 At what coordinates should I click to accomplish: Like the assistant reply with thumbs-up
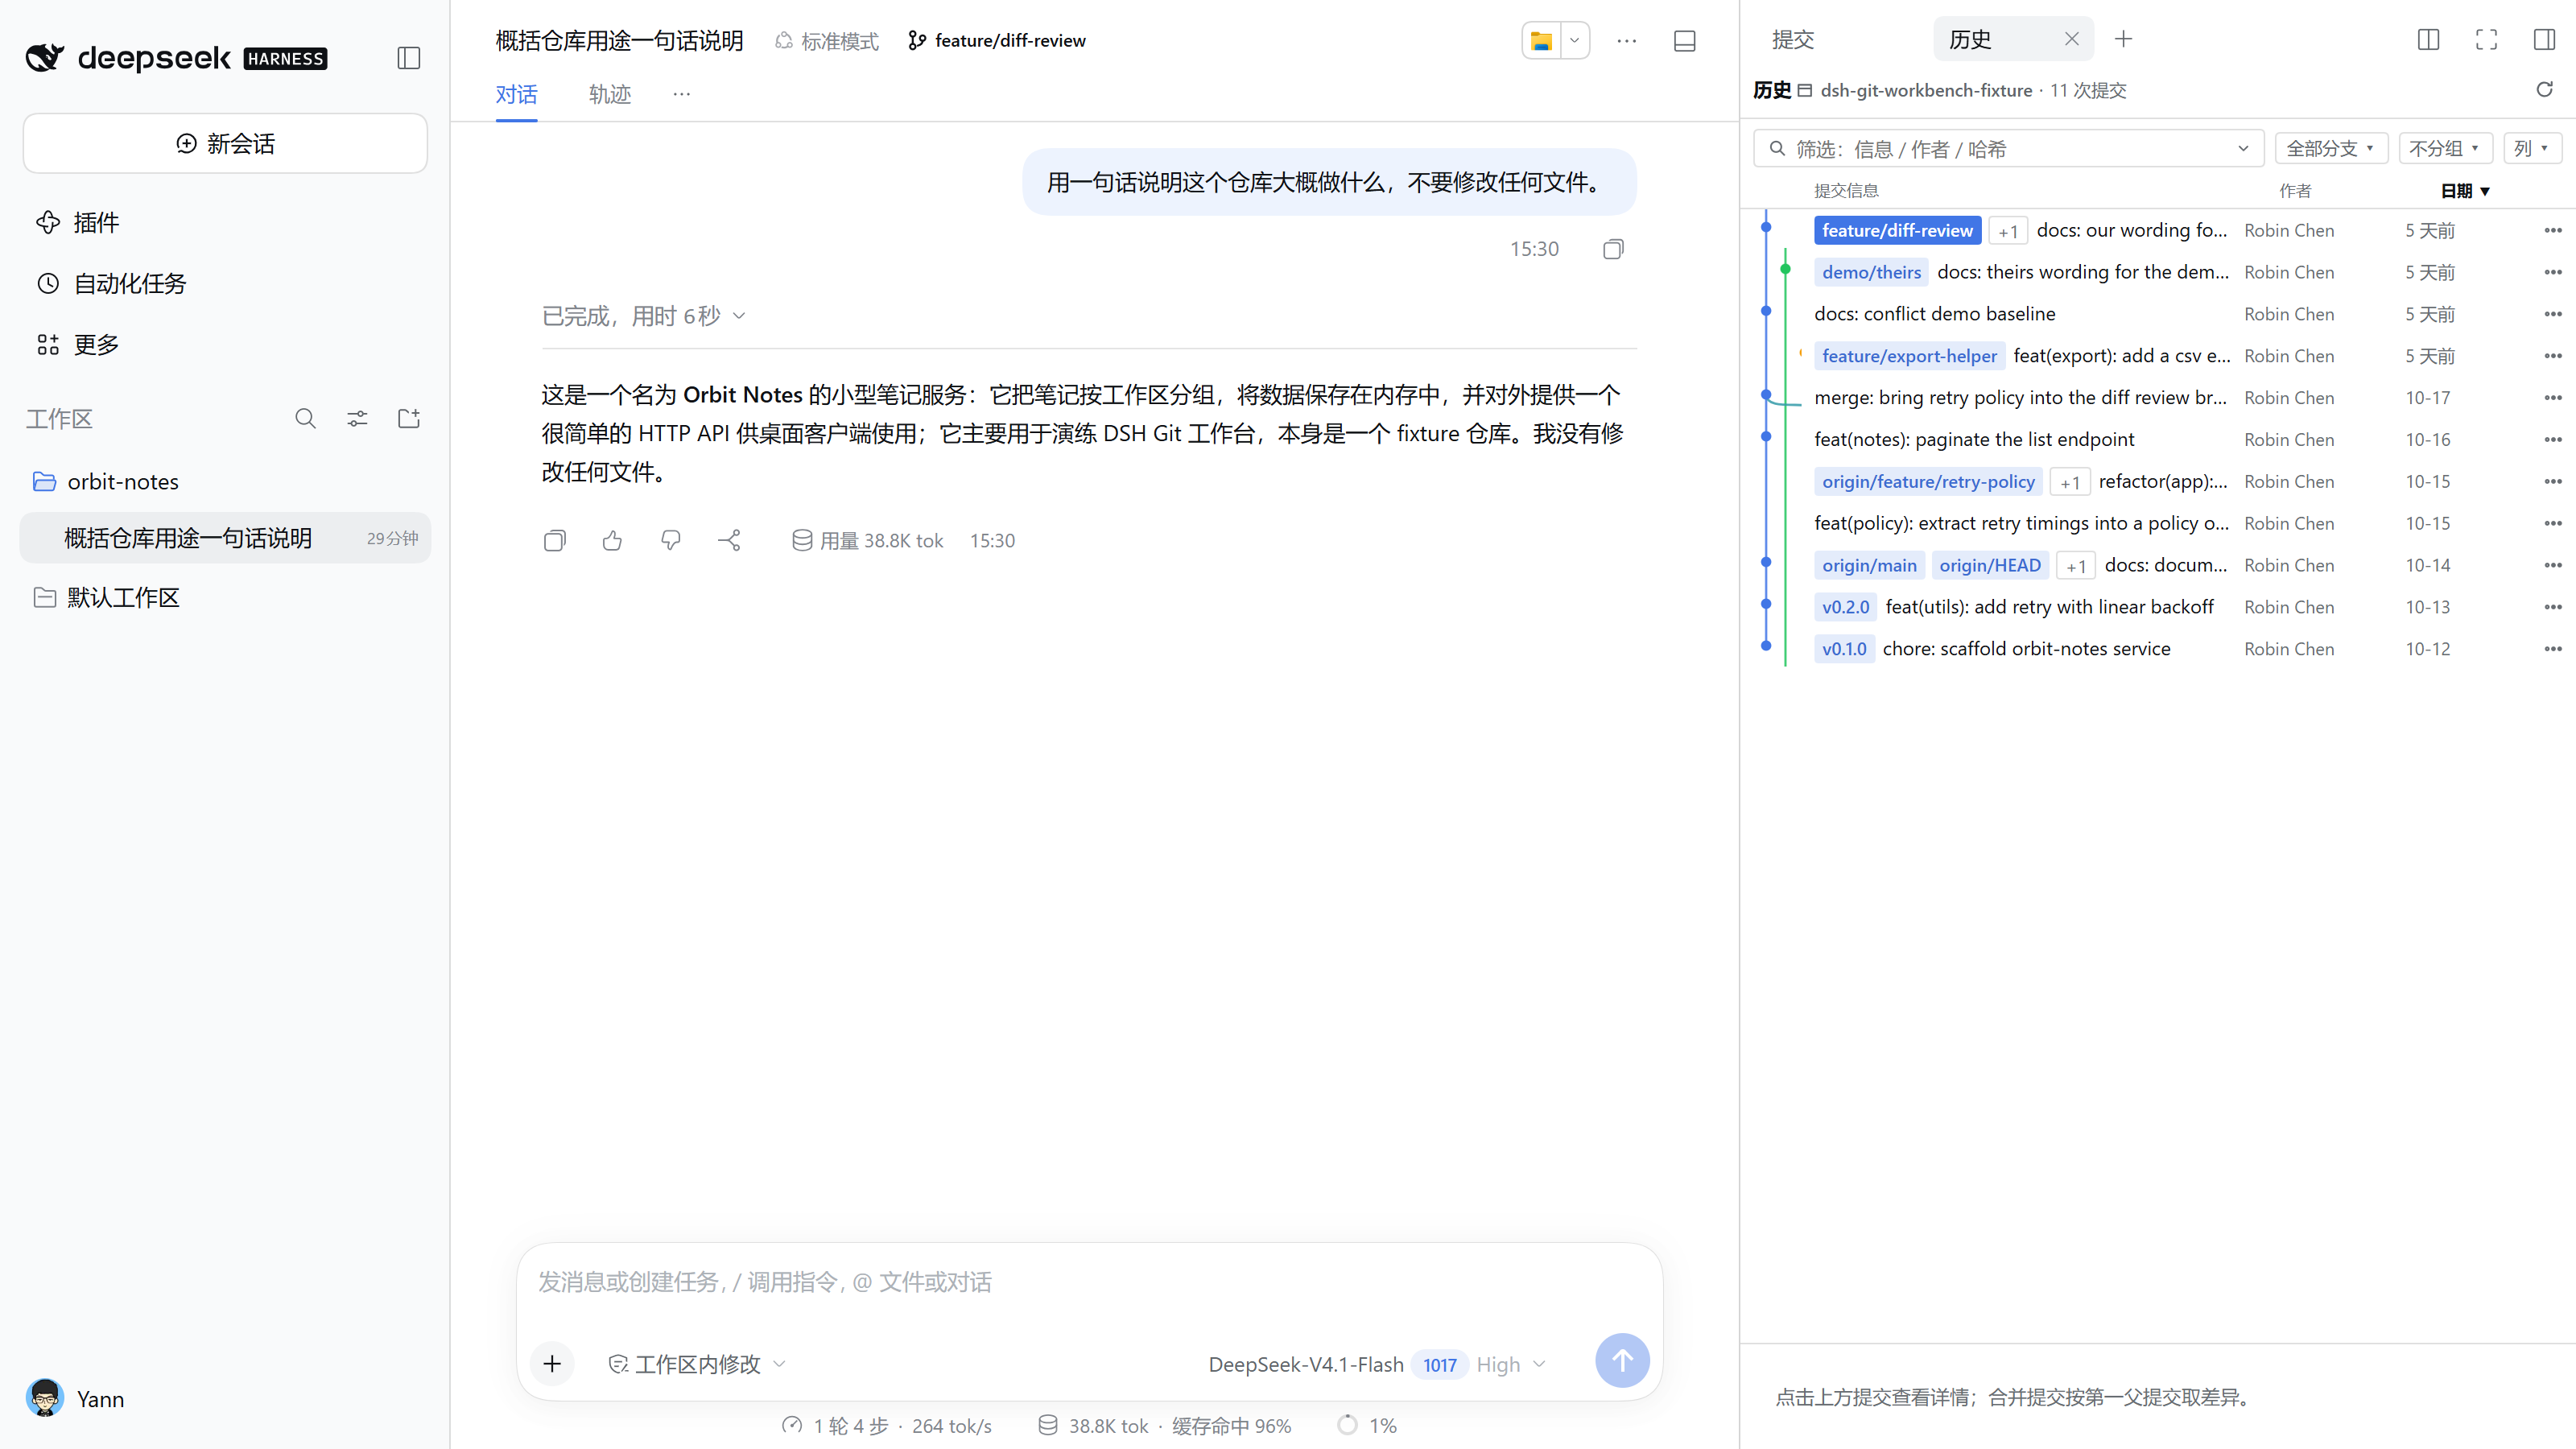612,541
